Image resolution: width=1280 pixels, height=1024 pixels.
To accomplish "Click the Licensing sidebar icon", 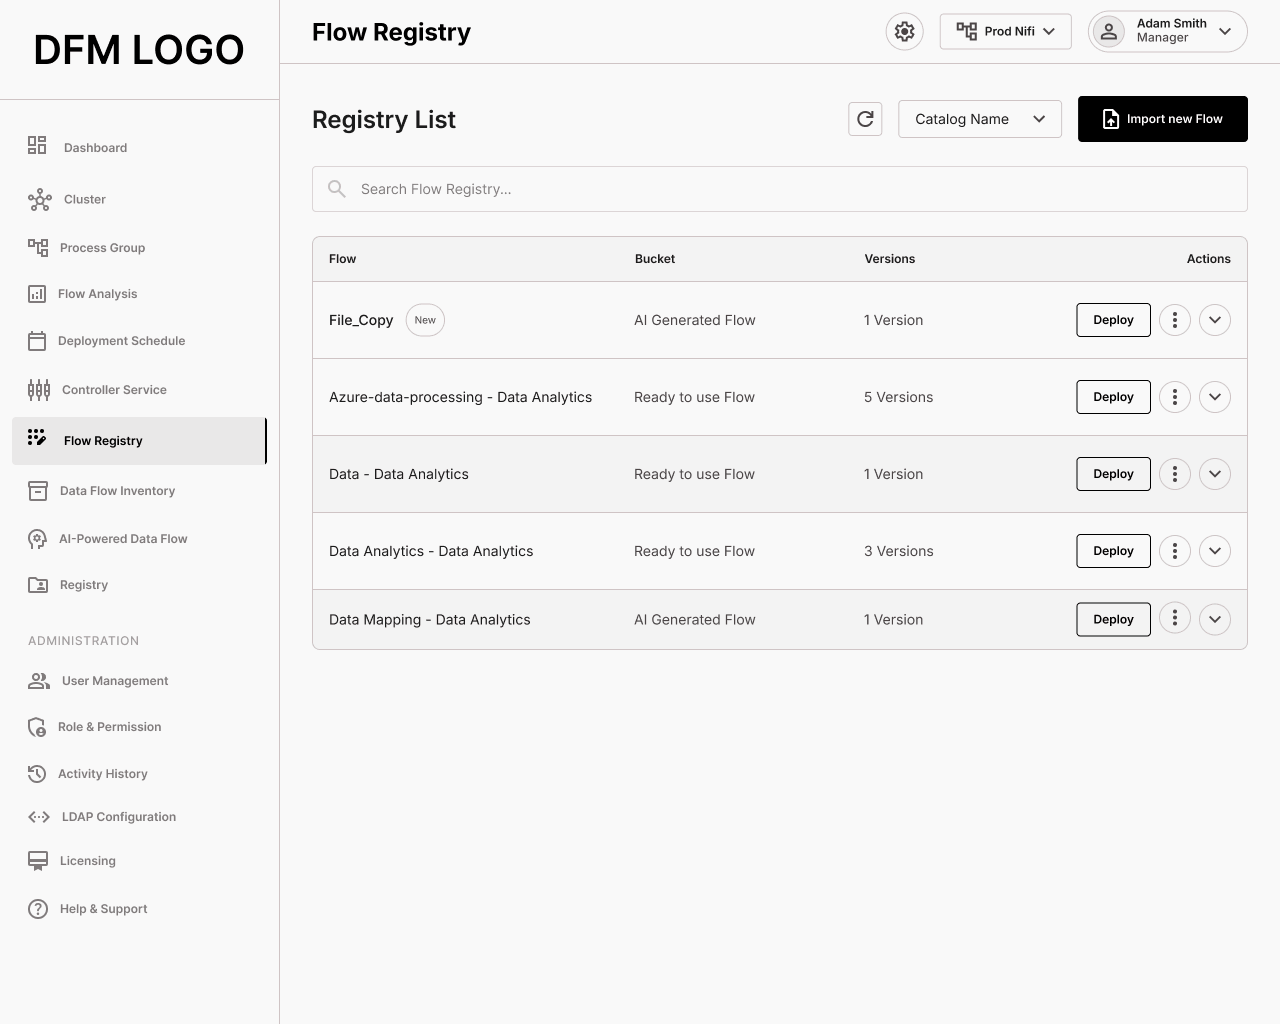I will pos(38,861).
